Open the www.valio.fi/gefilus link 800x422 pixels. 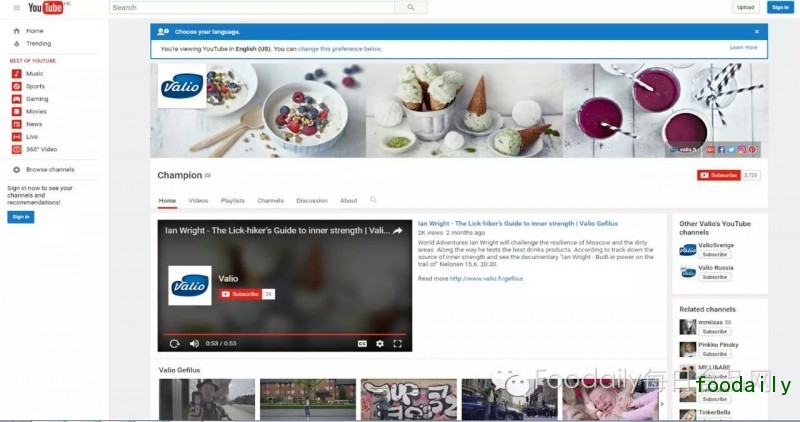coord(486,279)
